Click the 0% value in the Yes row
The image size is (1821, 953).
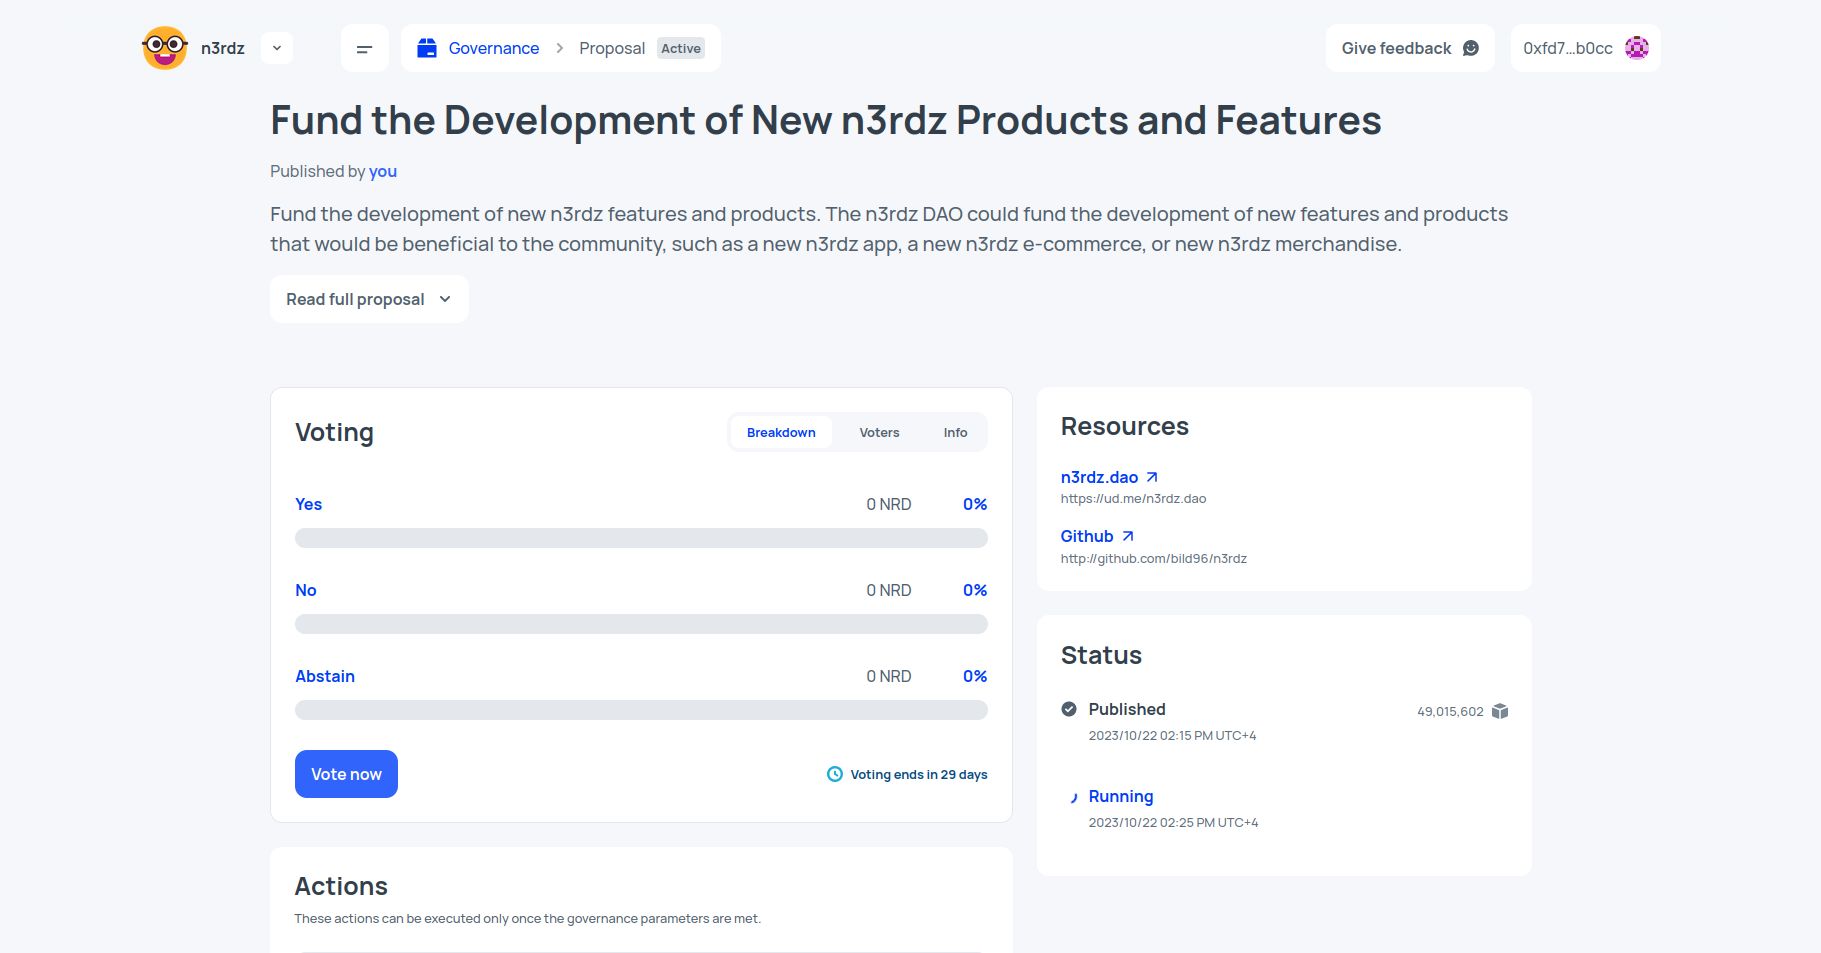pyautogui.click(x=975, y=504)
